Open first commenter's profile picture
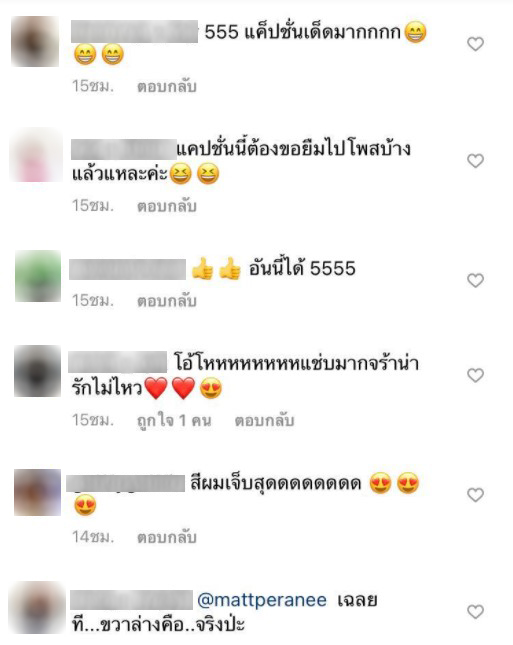Screen dimensions: 513x645 click(x=35, y=41)
